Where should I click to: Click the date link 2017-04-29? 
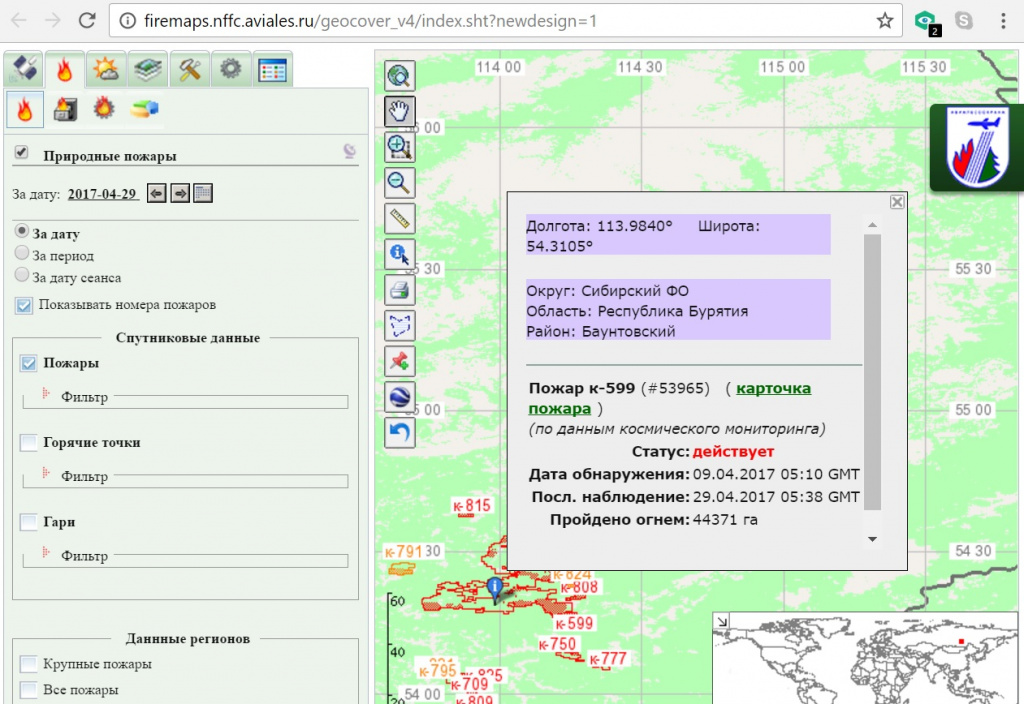tap(103, 194)
